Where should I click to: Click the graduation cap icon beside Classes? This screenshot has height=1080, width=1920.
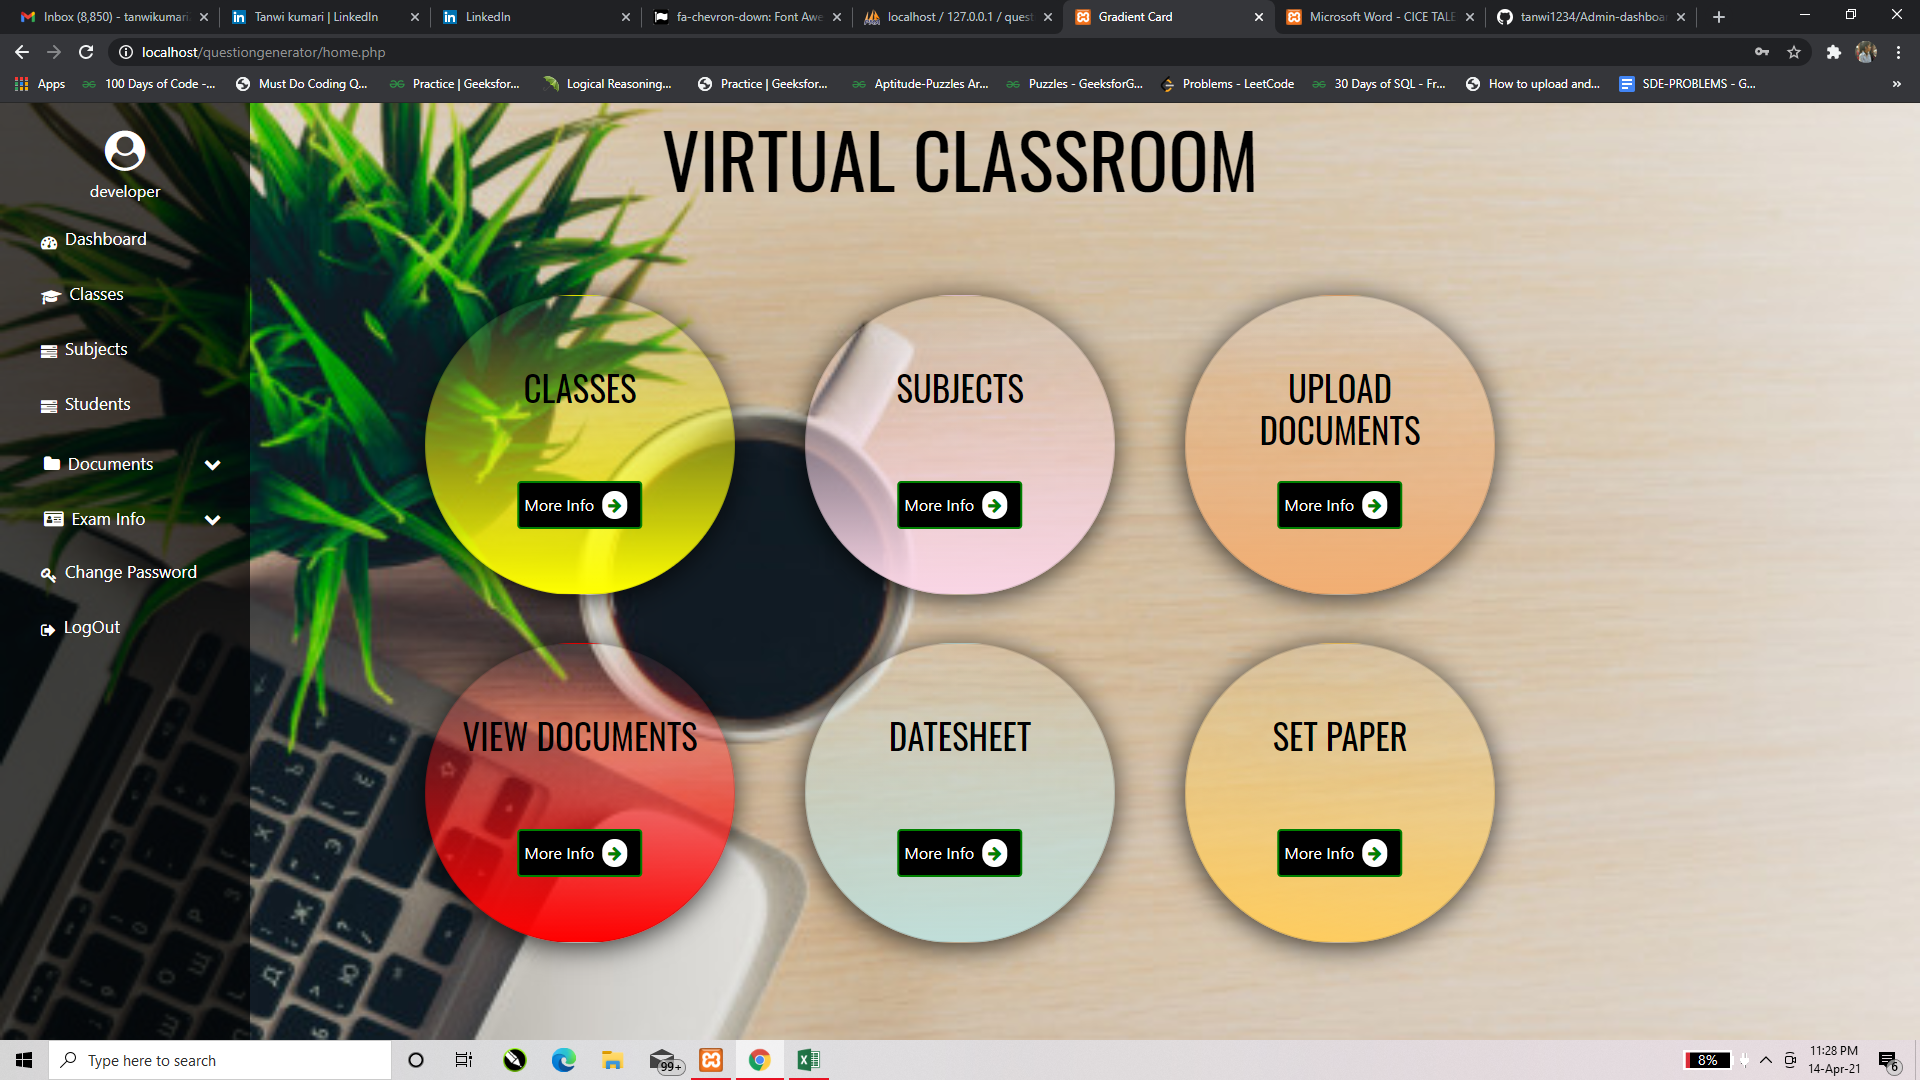pyautogui.click(x=51, y=296)
